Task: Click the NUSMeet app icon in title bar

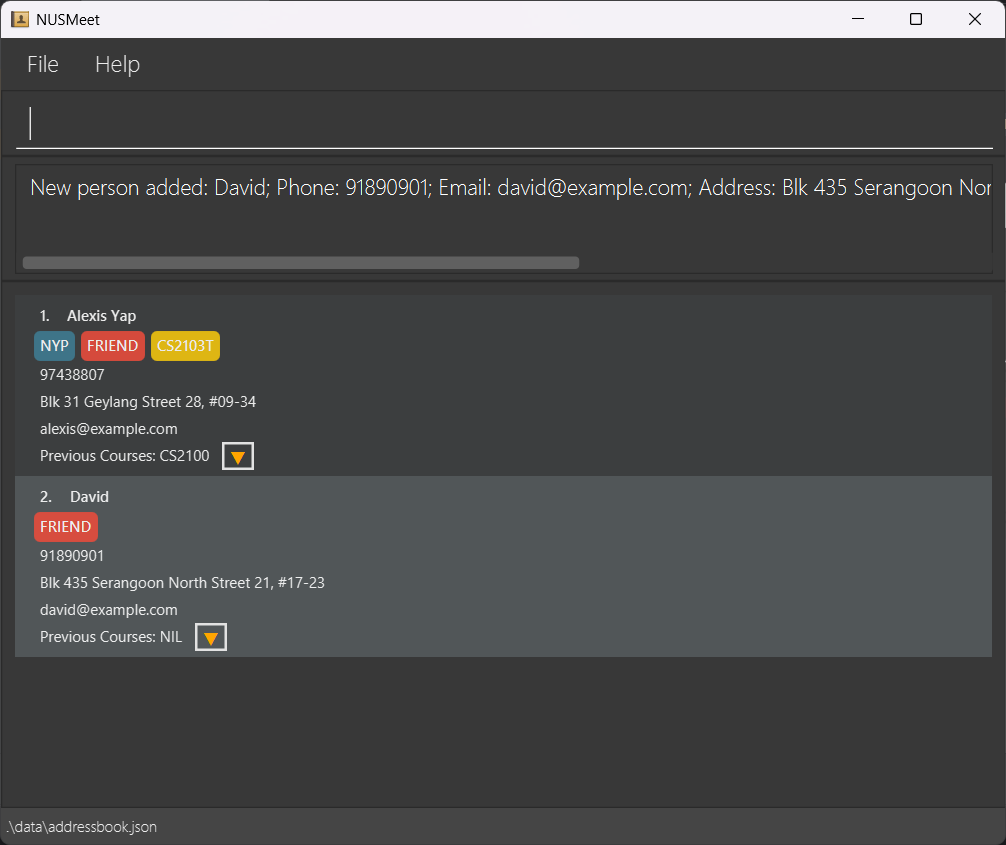Action: tap(20, 19)
